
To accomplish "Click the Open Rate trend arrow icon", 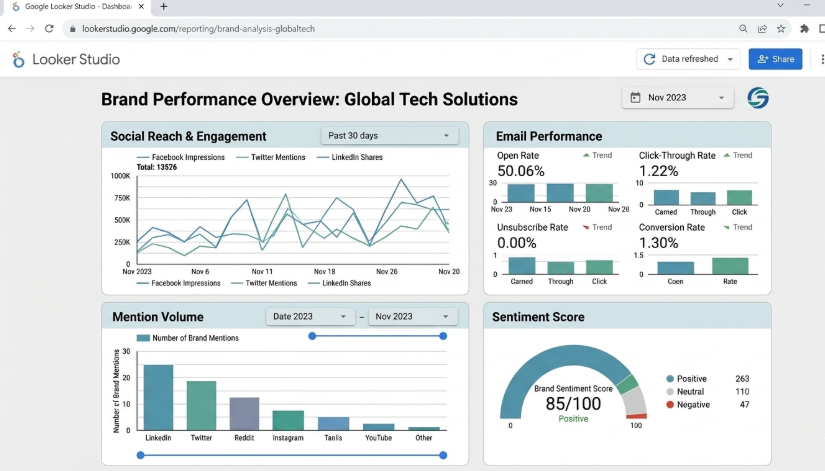I will [x=586, y=155].
